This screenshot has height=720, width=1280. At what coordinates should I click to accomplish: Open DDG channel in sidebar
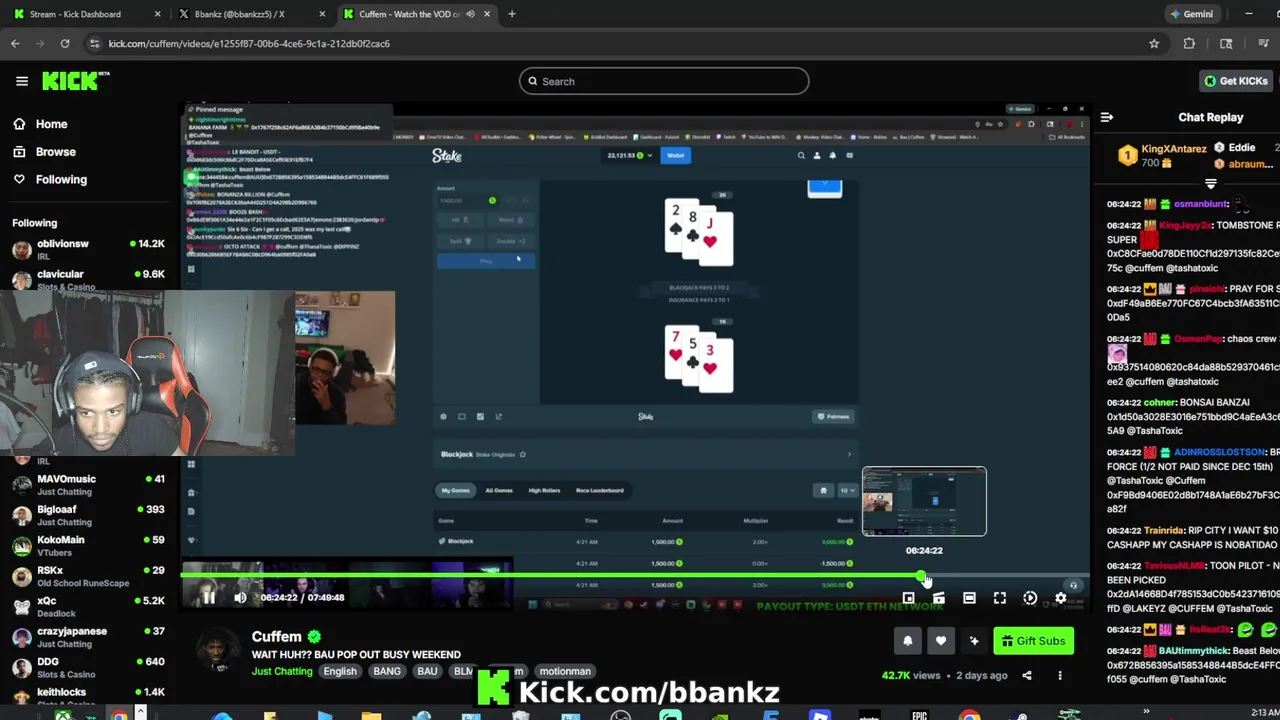pos(88,667)
